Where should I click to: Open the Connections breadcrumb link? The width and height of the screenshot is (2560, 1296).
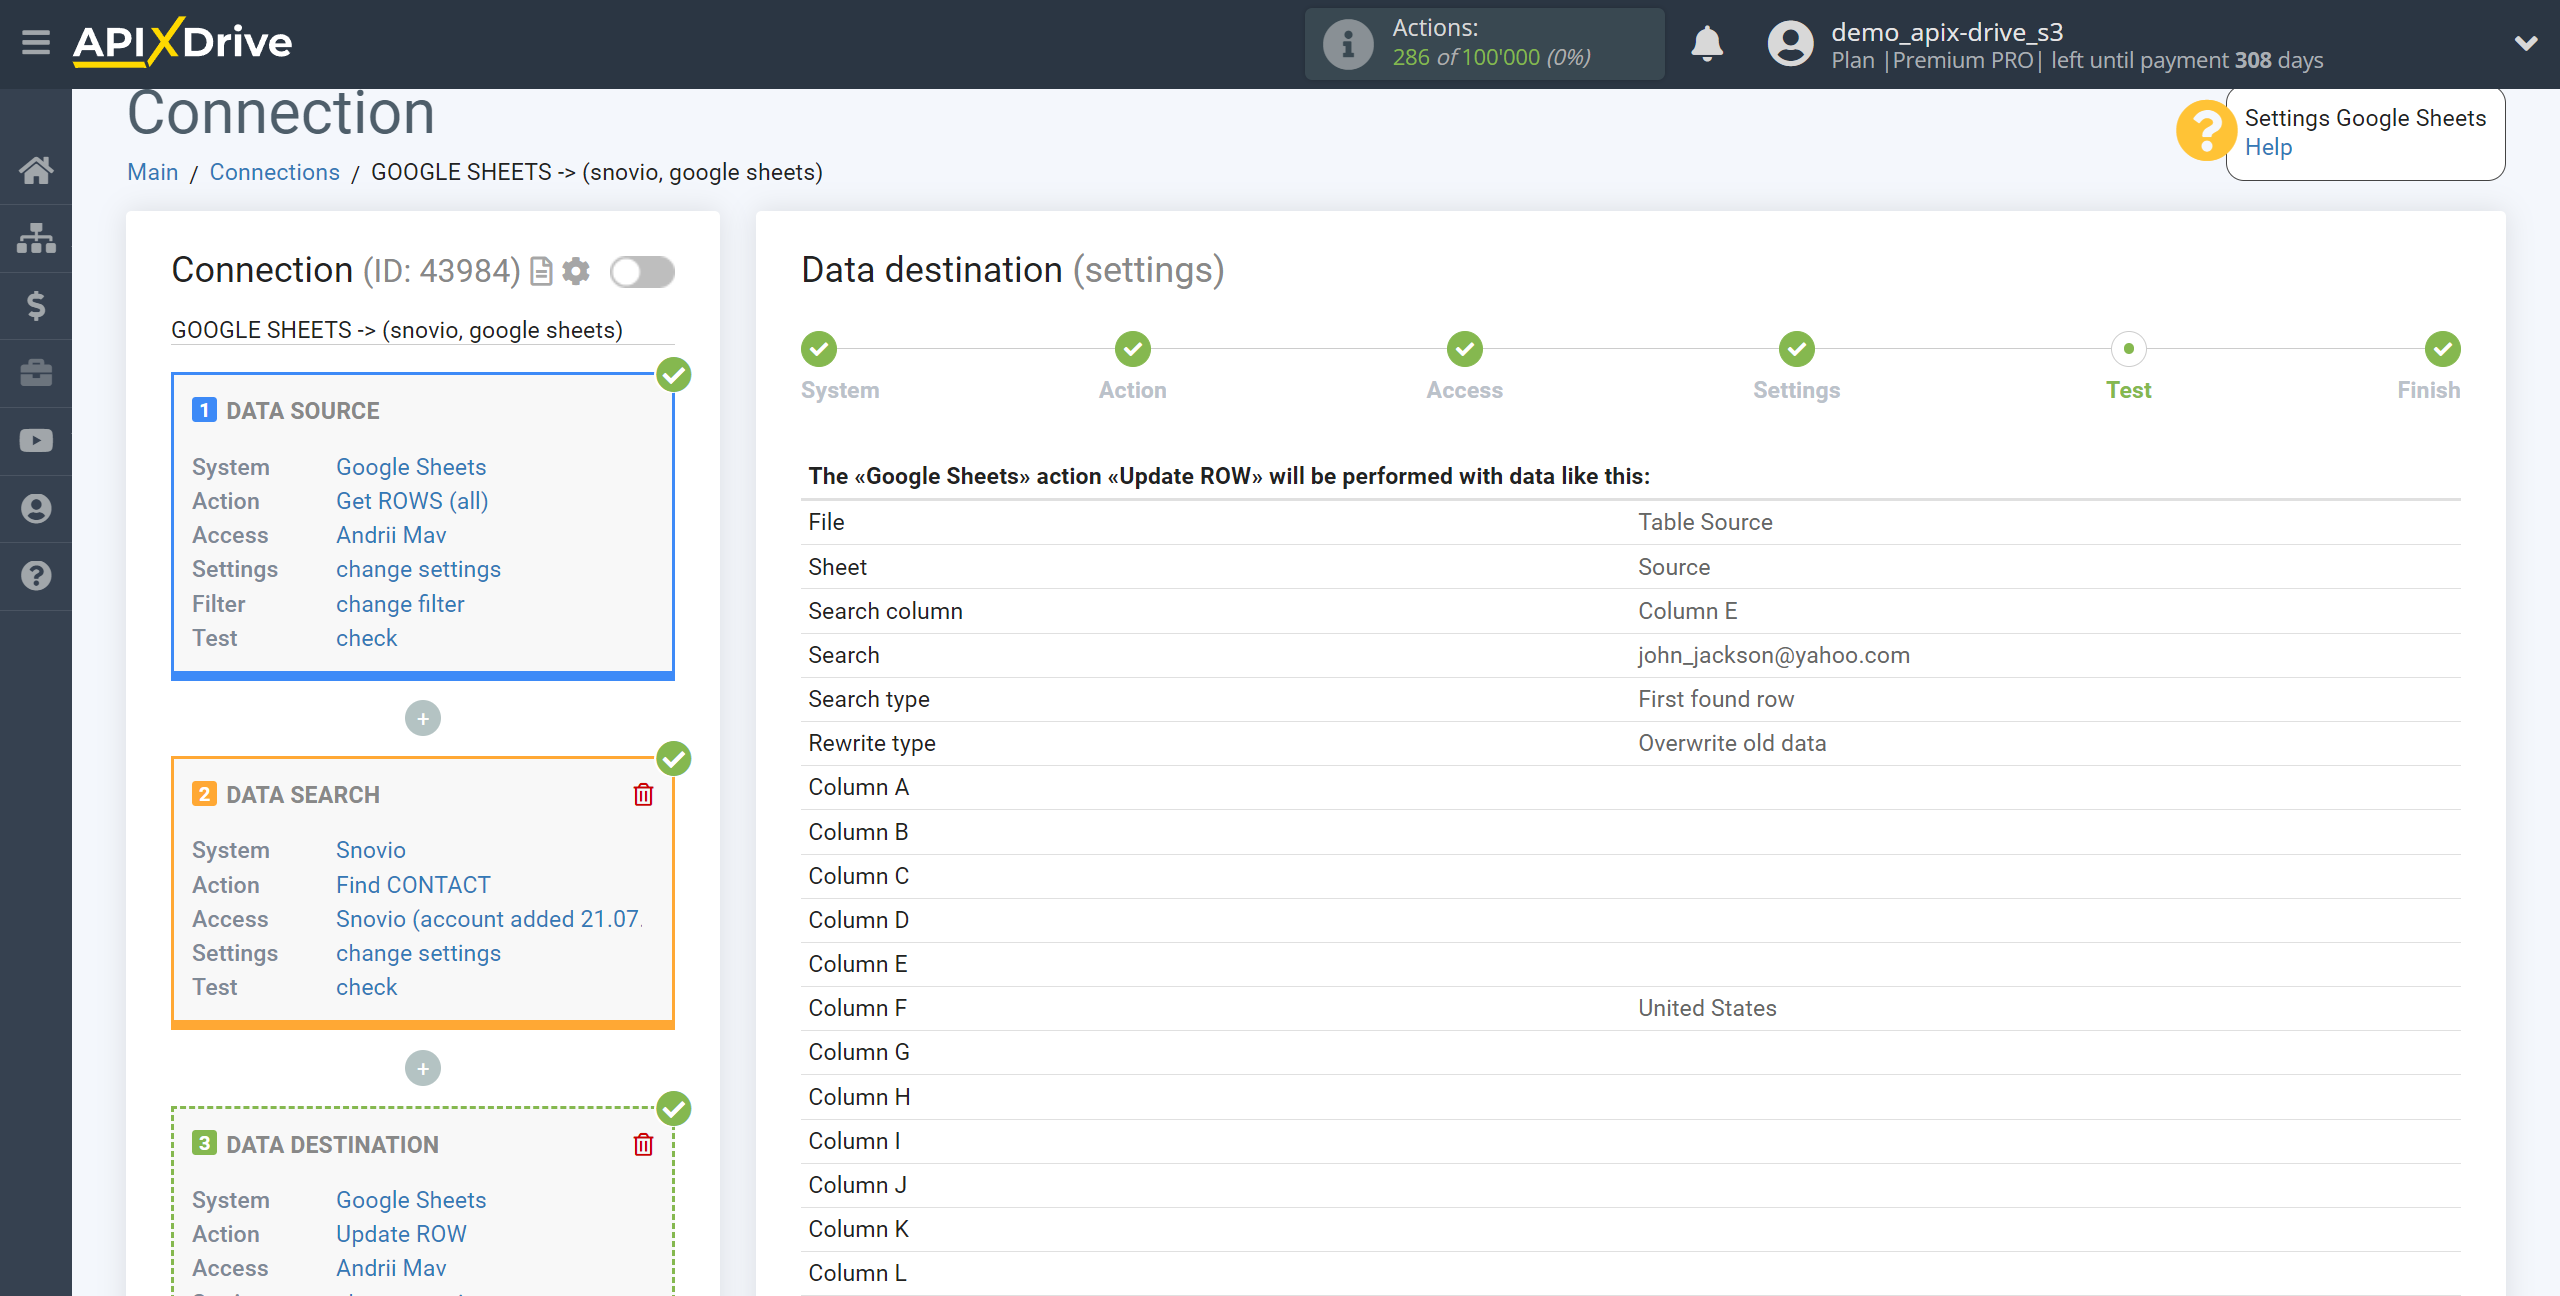[x=275, y=172]
